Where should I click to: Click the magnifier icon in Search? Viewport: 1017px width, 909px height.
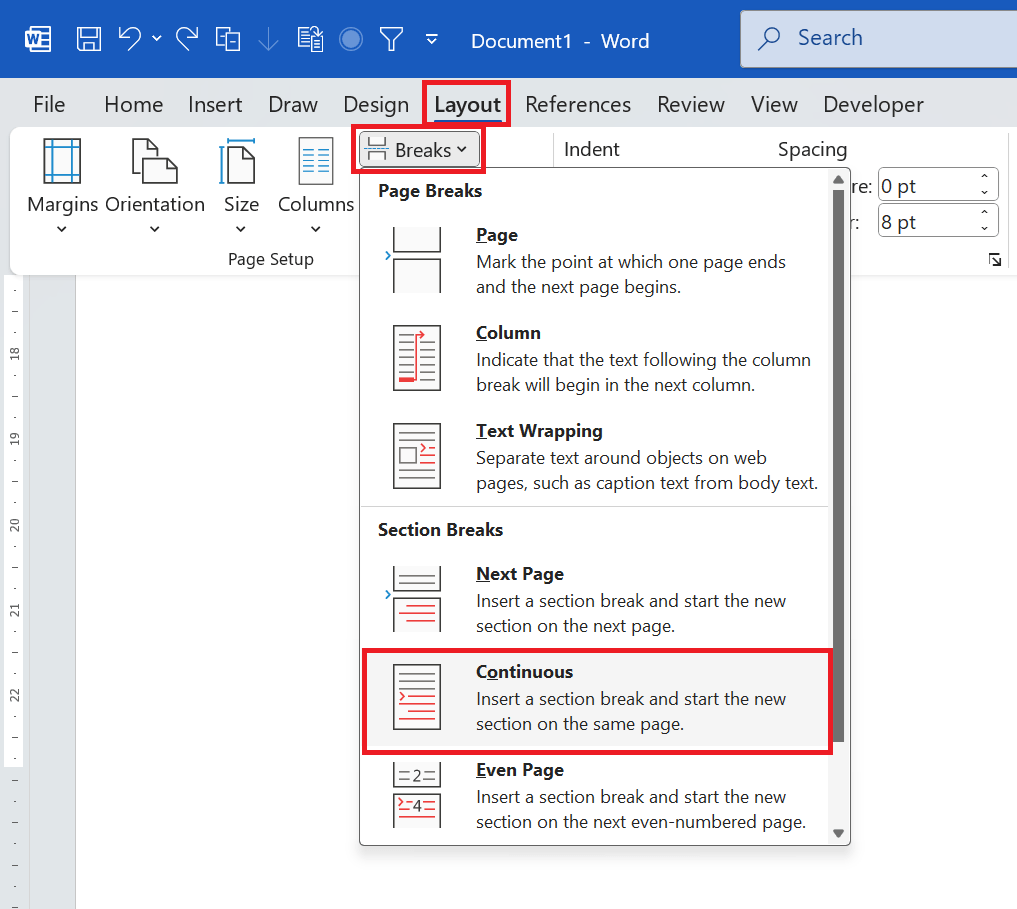(769, 38)
